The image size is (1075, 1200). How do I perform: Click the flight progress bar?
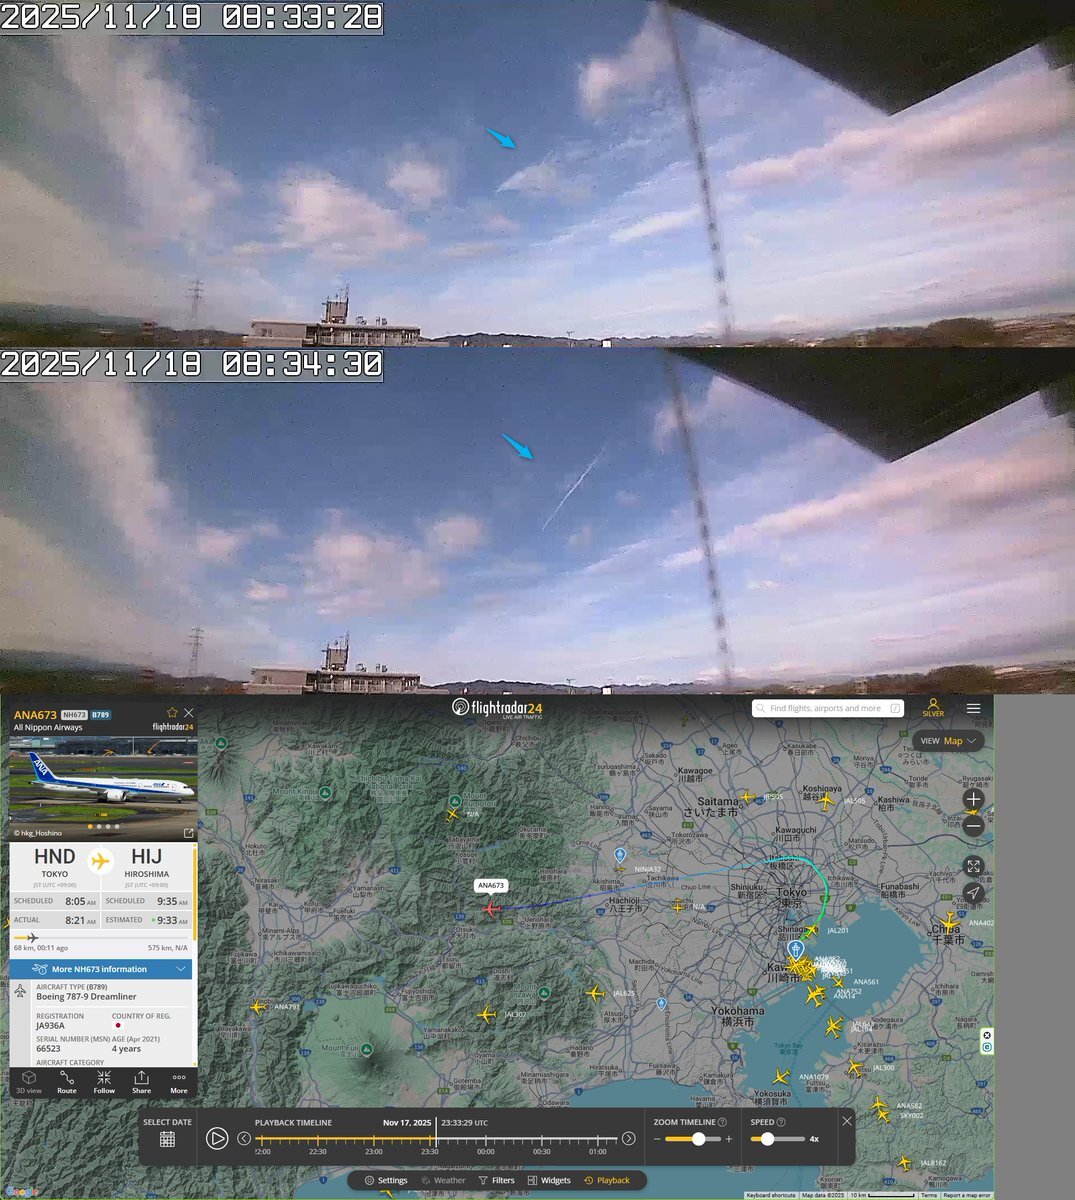[x=101, y=938]
